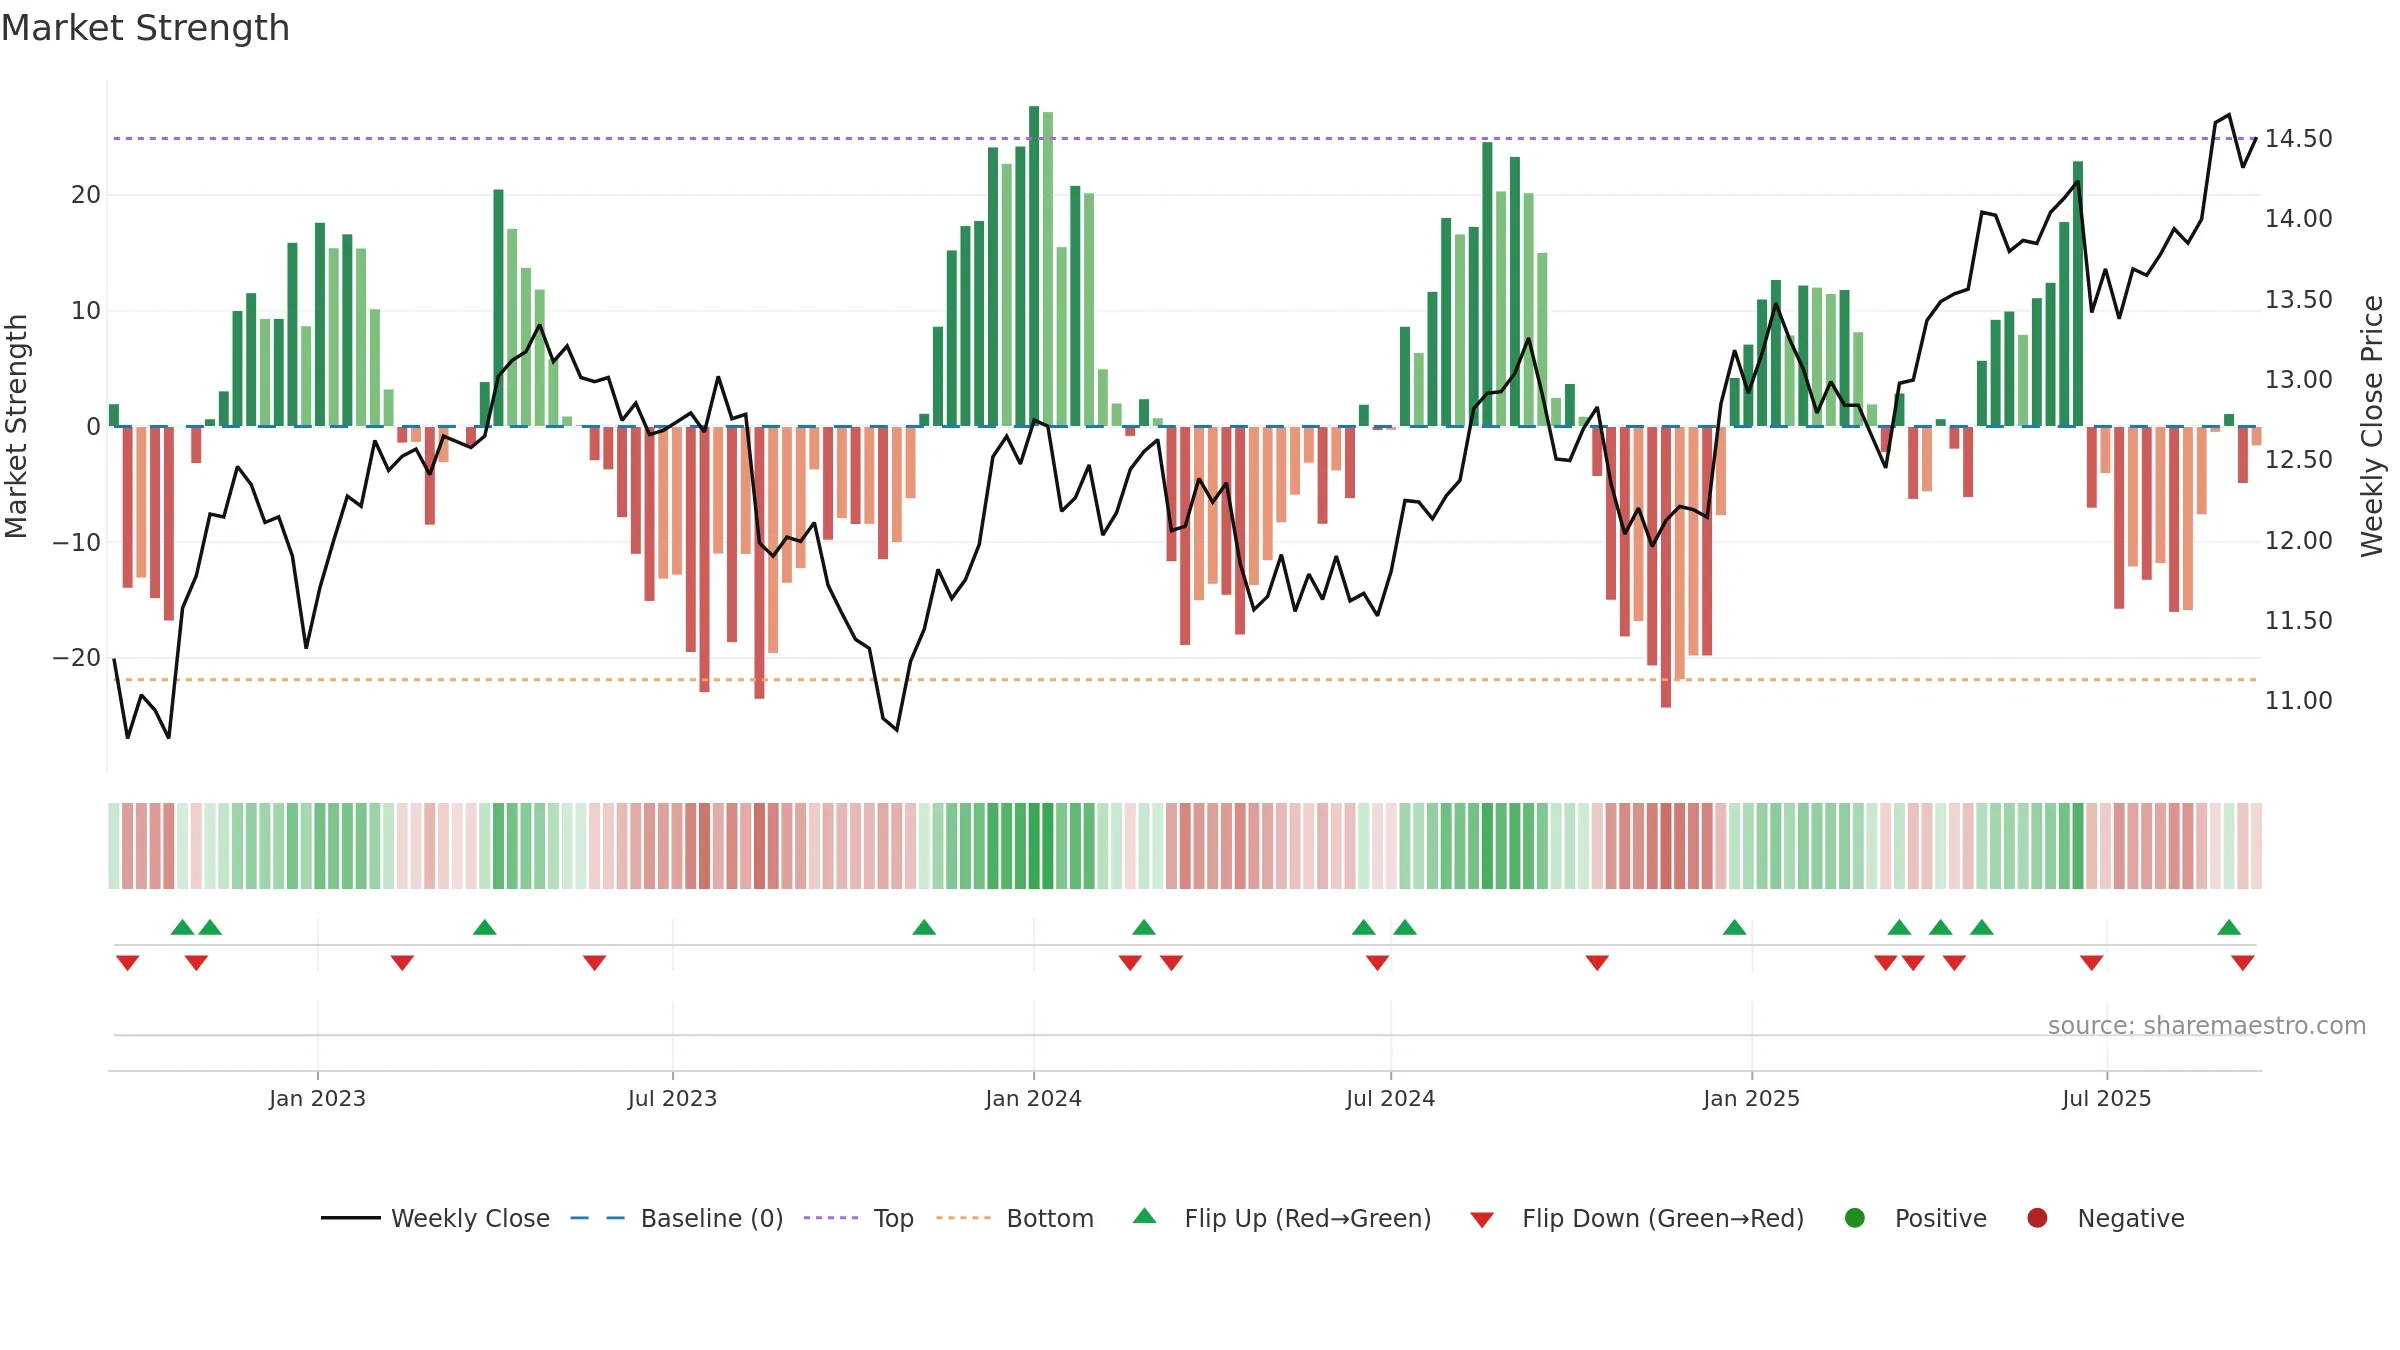The width and height of the screenshot is (2400, 1350).
Task: Toggle the Weekly Close legend entry
Action: (x=435, y=1218)
